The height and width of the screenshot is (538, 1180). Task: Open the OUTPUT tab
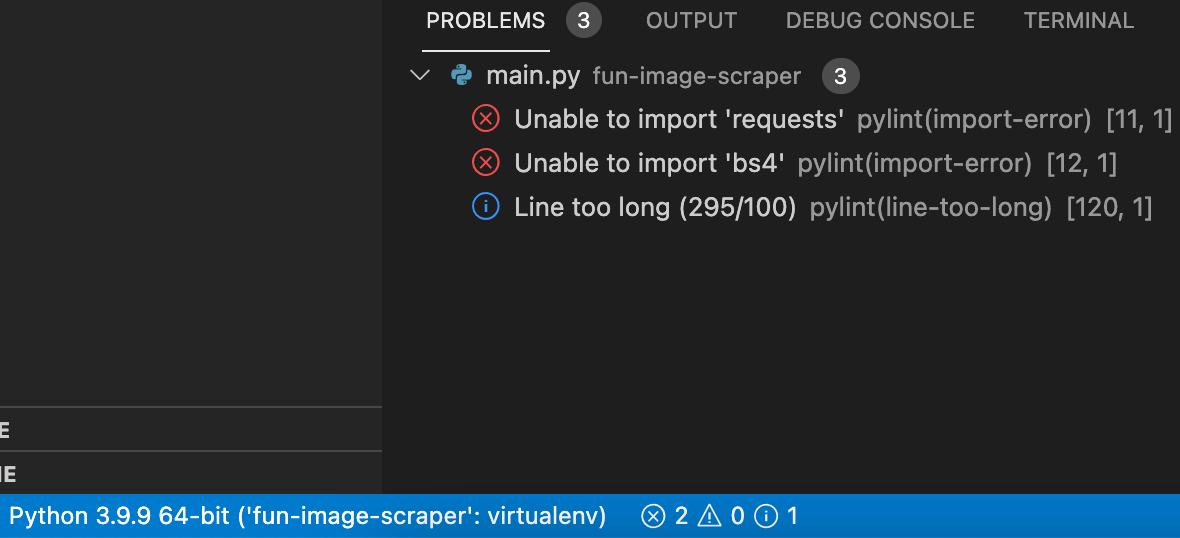click(691, 21)
